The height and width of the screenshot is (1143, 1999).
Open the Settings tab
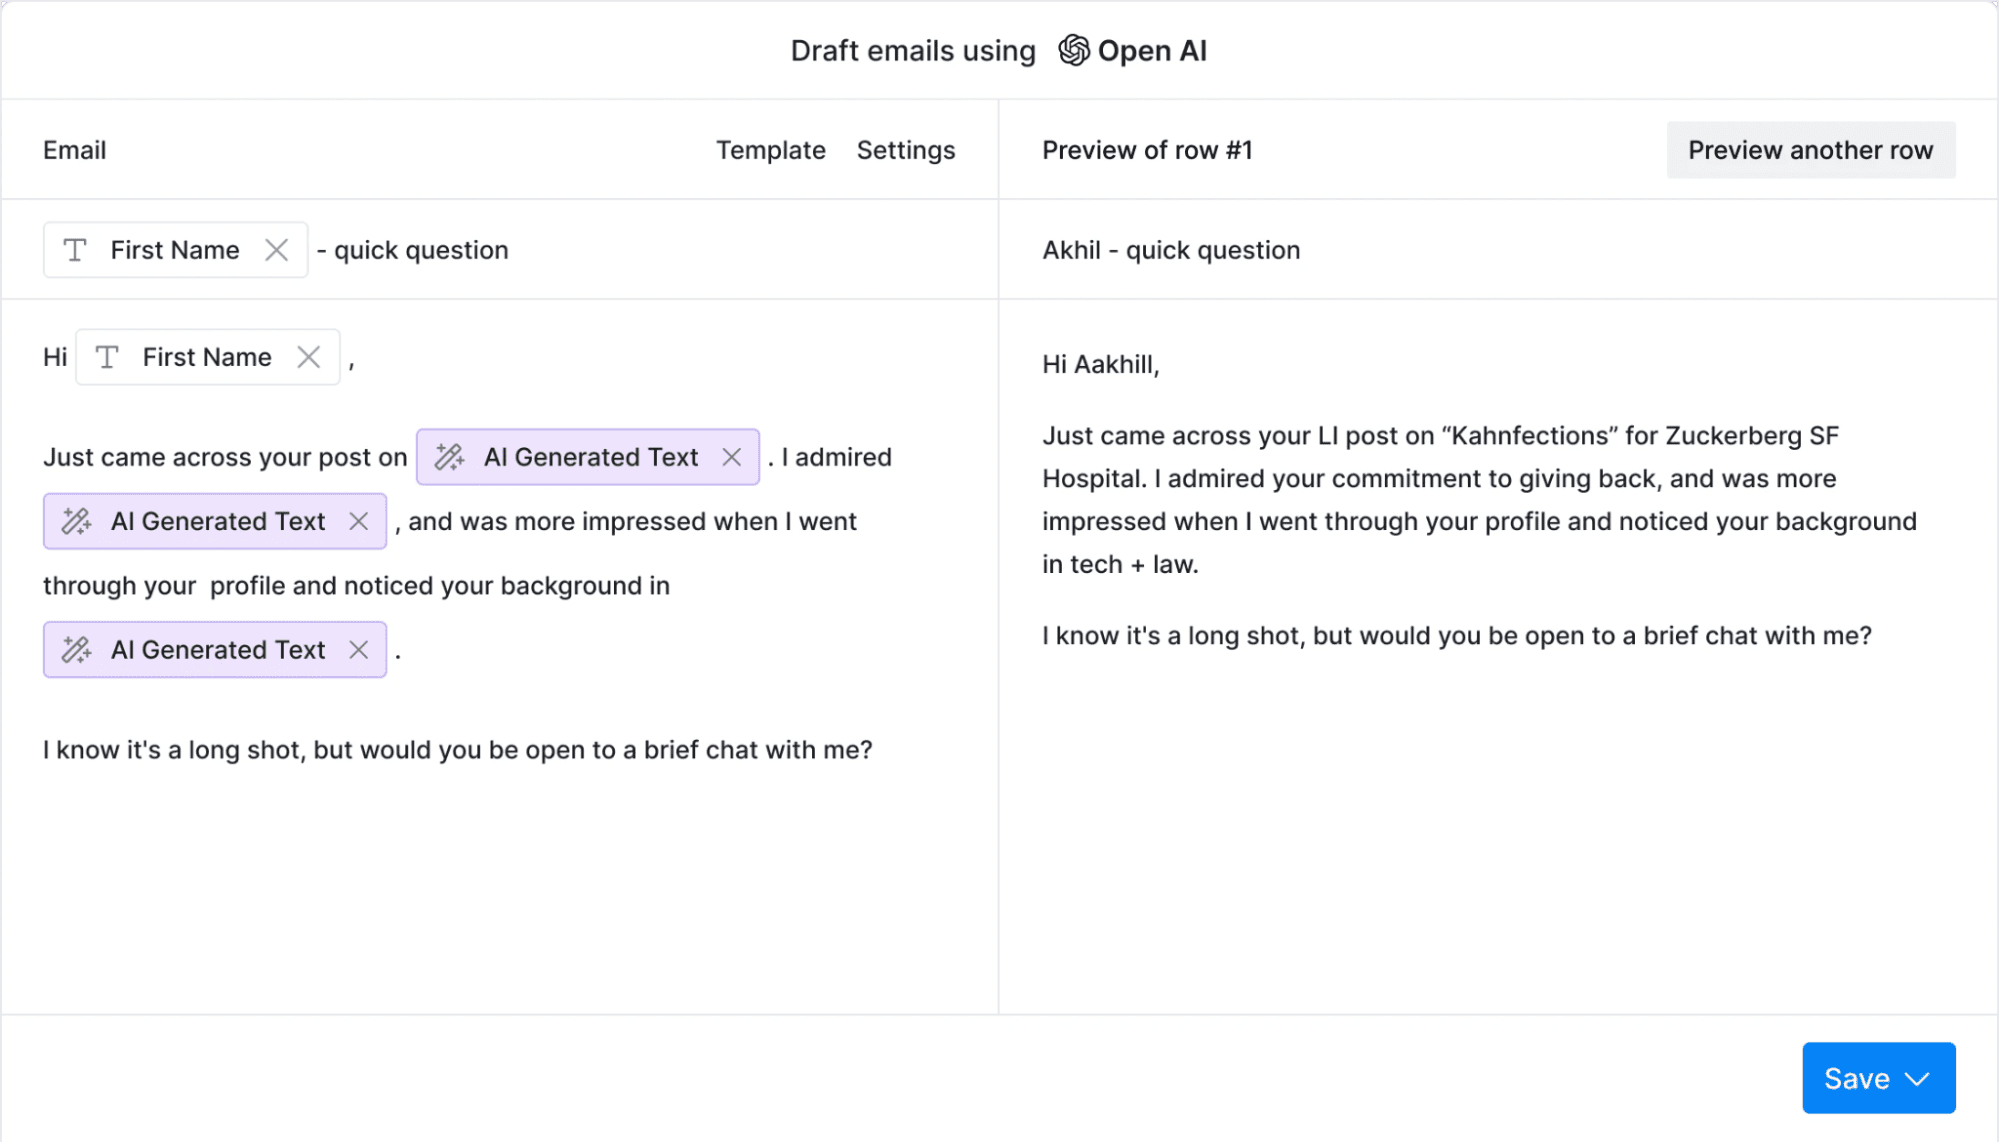(x=905, y=150)
